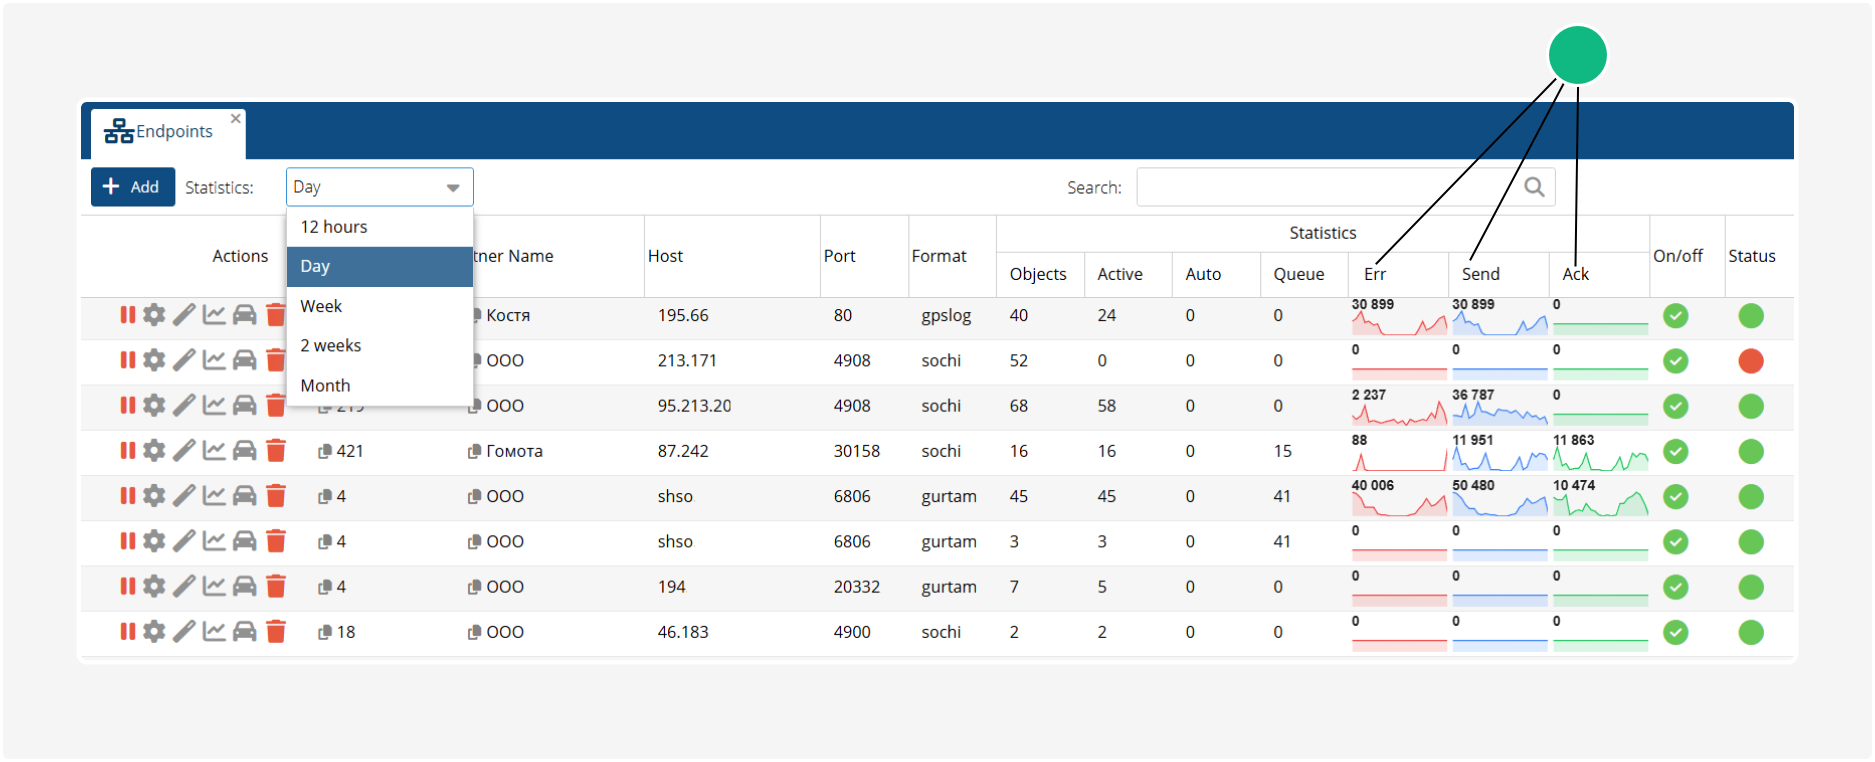1875x762 pixels.
Task: Pause the shso endpoint with 3 objects
Action: point(127,541)
